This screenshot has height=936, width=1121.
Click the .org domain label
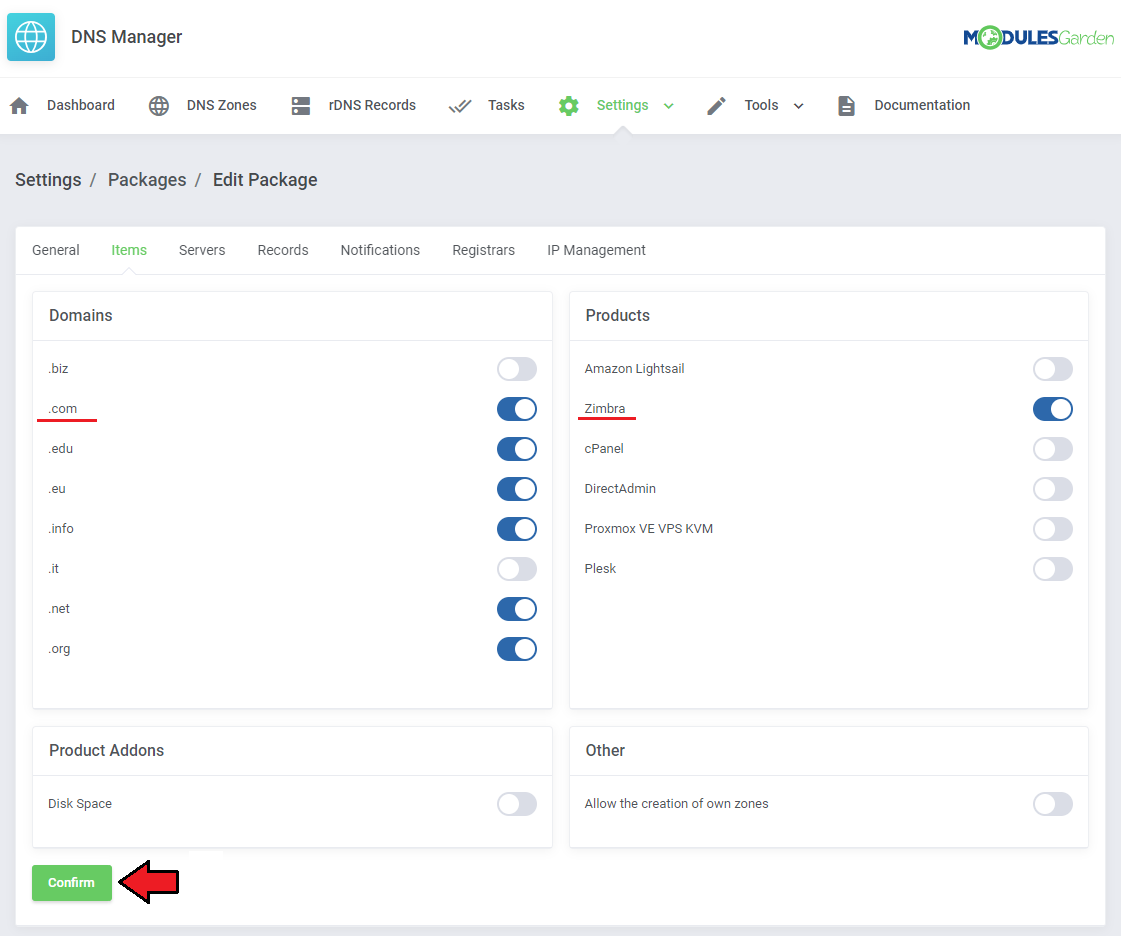[x=59, y=649]
